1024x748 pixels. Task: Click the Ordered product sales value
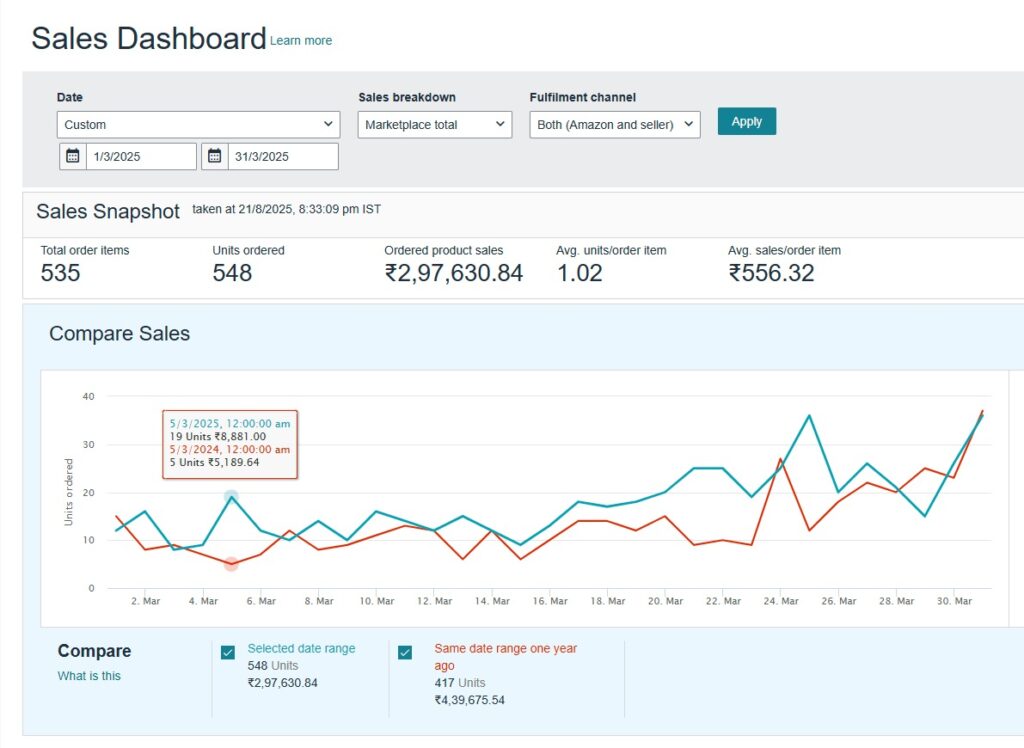point(453,273)
